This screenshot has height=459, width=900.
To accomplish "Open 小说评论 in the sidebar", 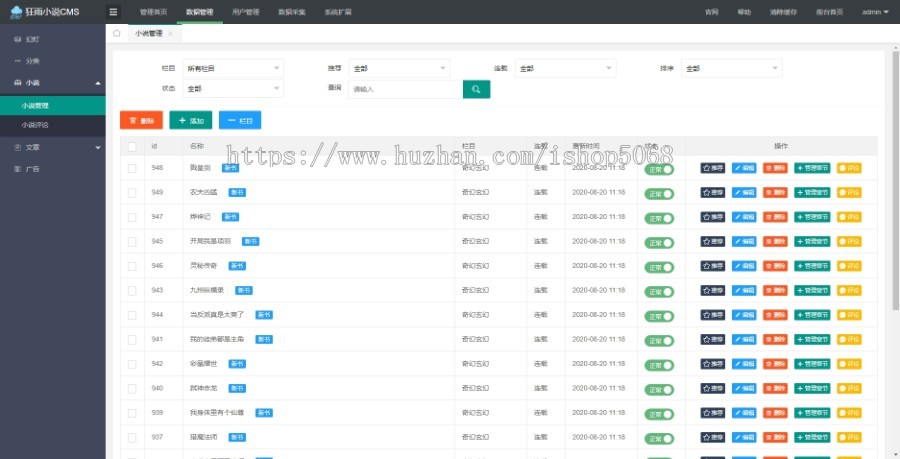I will tap(36, 125).
